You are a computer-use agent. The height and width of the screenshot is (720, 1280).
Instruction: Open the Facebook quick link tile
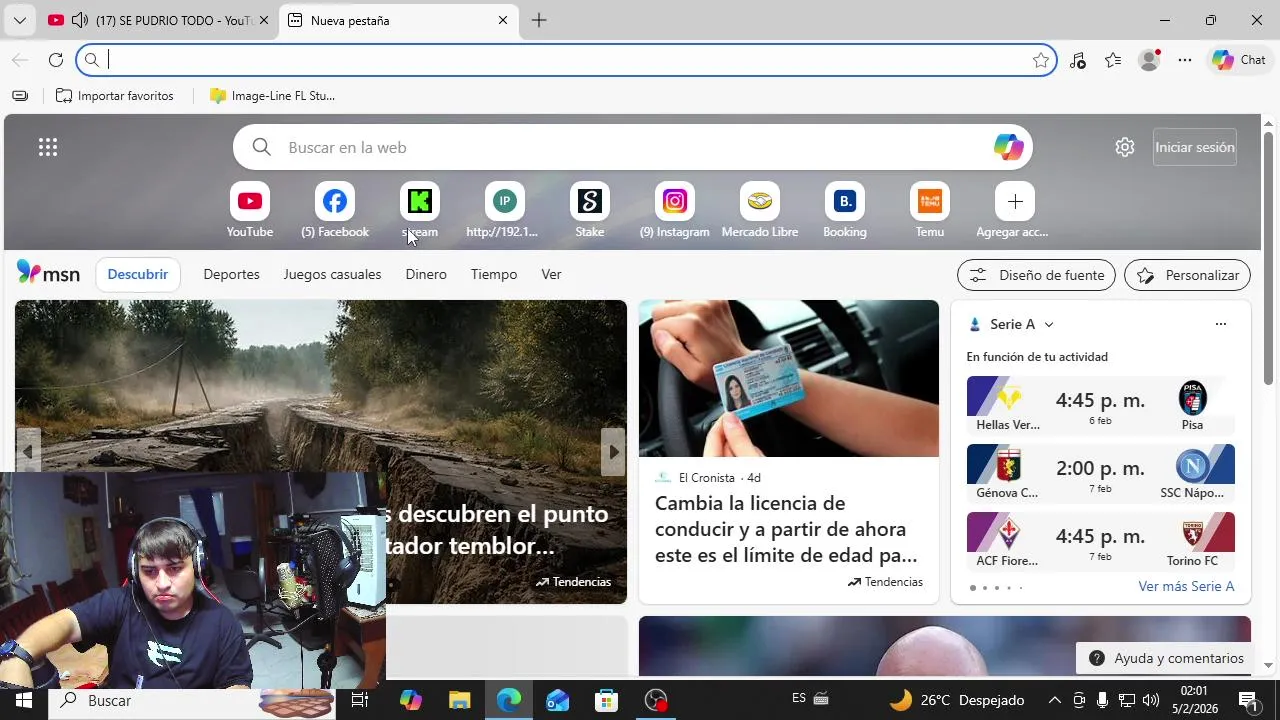point(335,211)
